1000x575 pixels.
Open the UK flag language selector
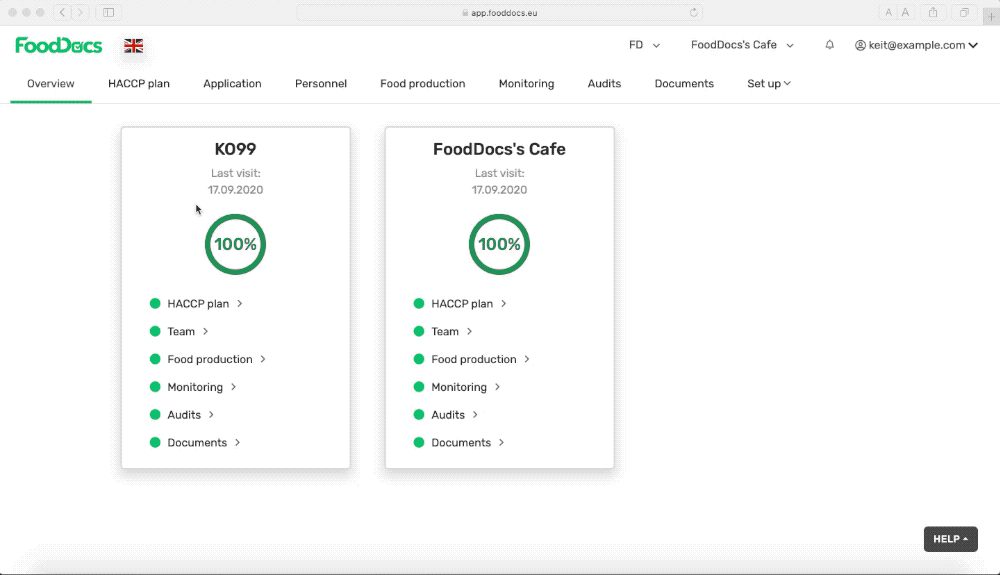pyautogui.click(x=133, y=45)
